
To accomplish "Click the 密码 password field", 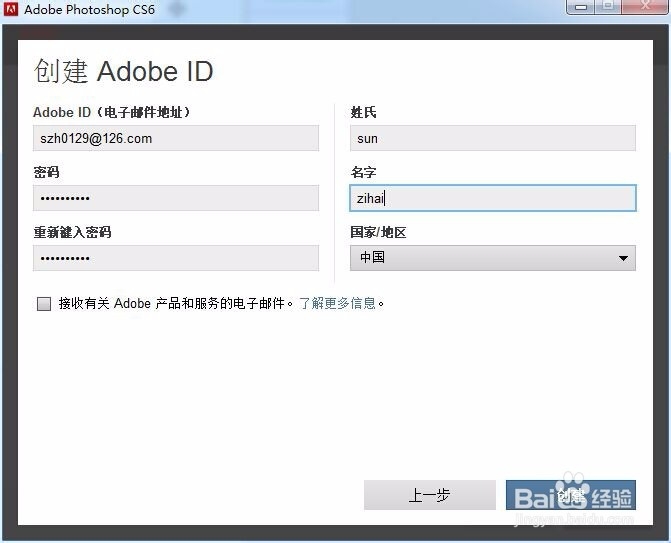I will pos(176,198).
